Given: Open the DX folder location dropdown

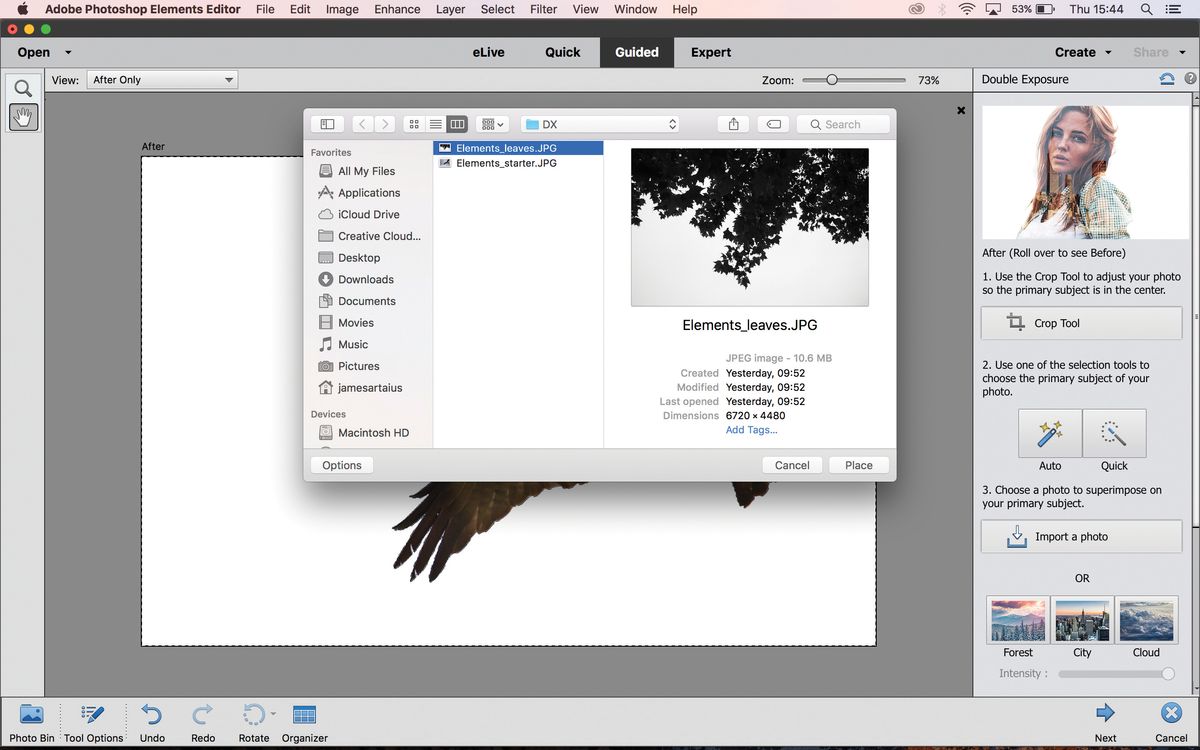Looking at the screenshot, I should point(600,123).
